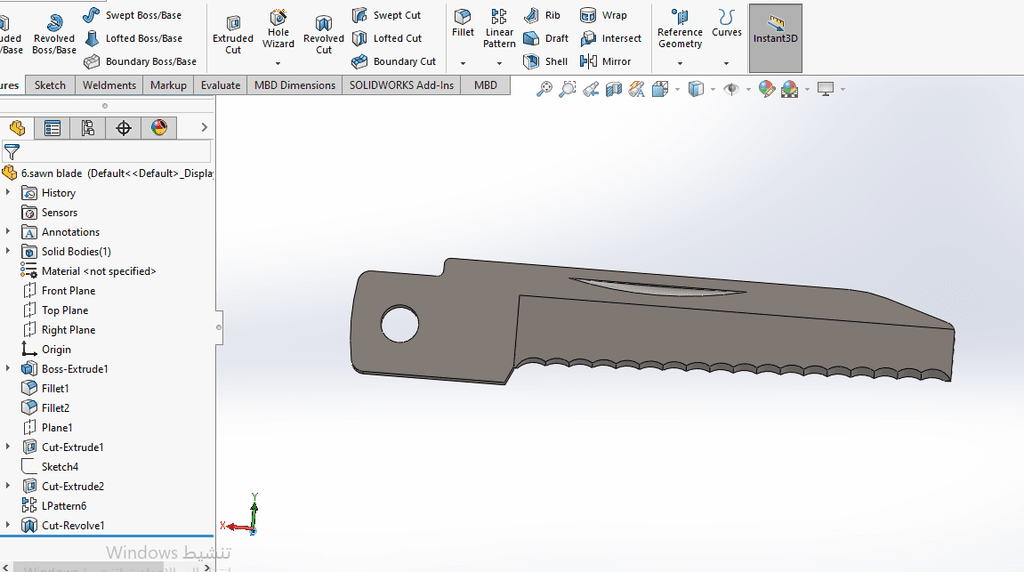Click the feature tree filter field

[106, 151]
